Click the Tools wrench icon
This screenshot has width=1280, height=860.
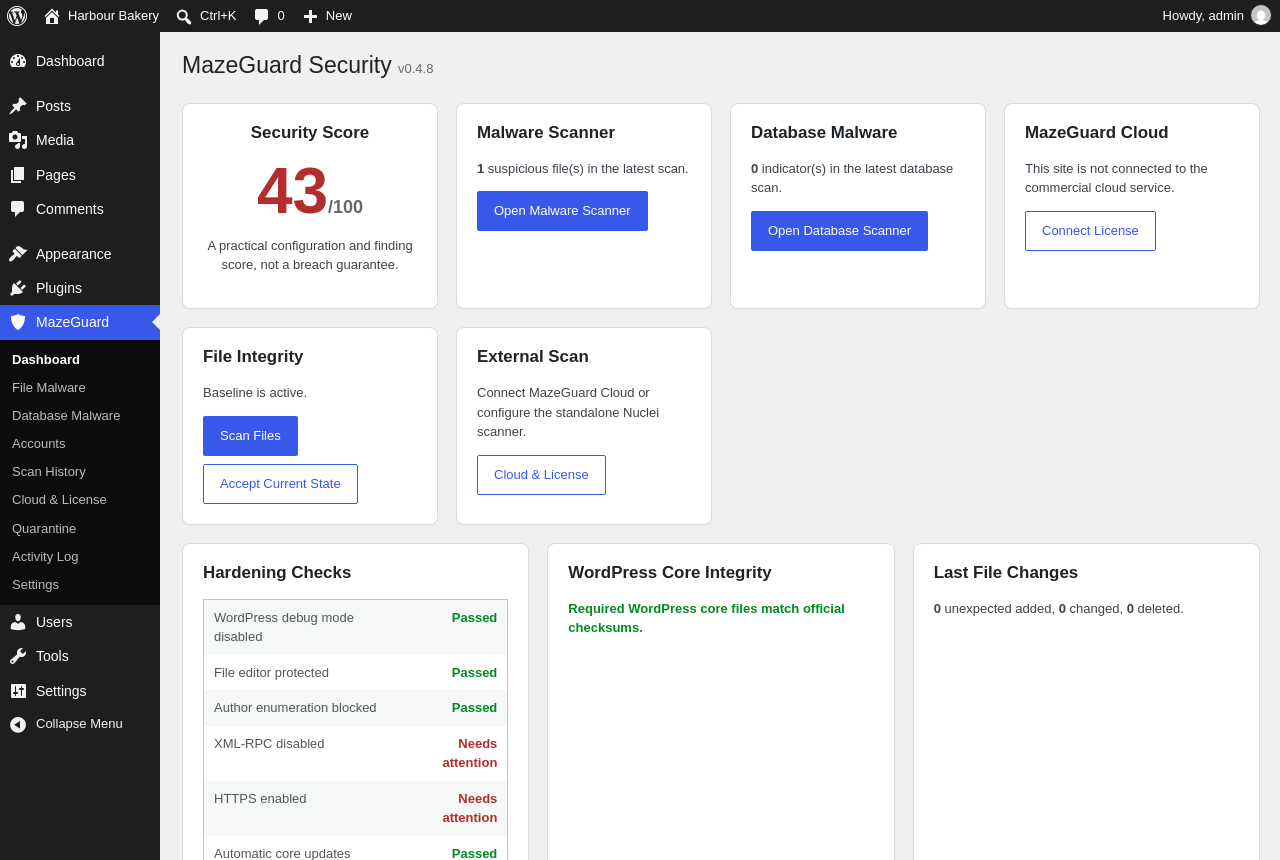click(x=18, y=656)
